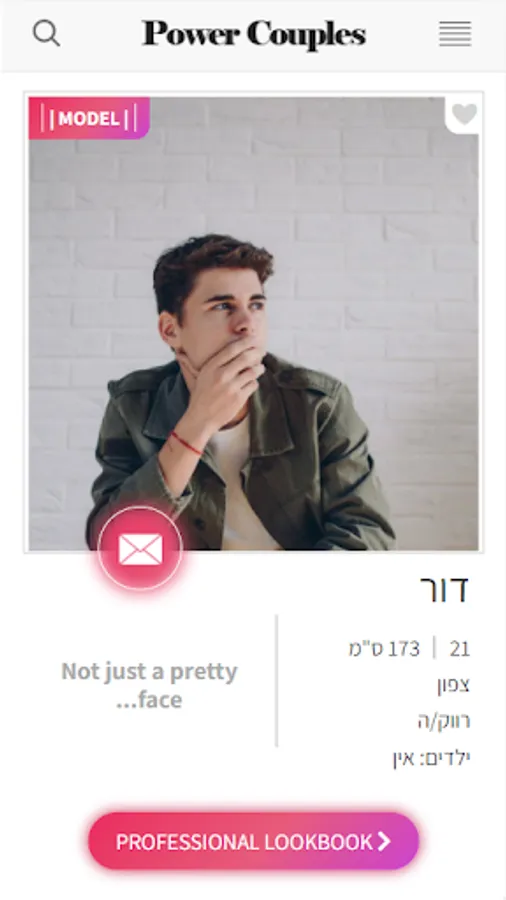Screen dimensions: 506x900
Task: Click the relationship status רווק/ה
Action: click(444, 721)
